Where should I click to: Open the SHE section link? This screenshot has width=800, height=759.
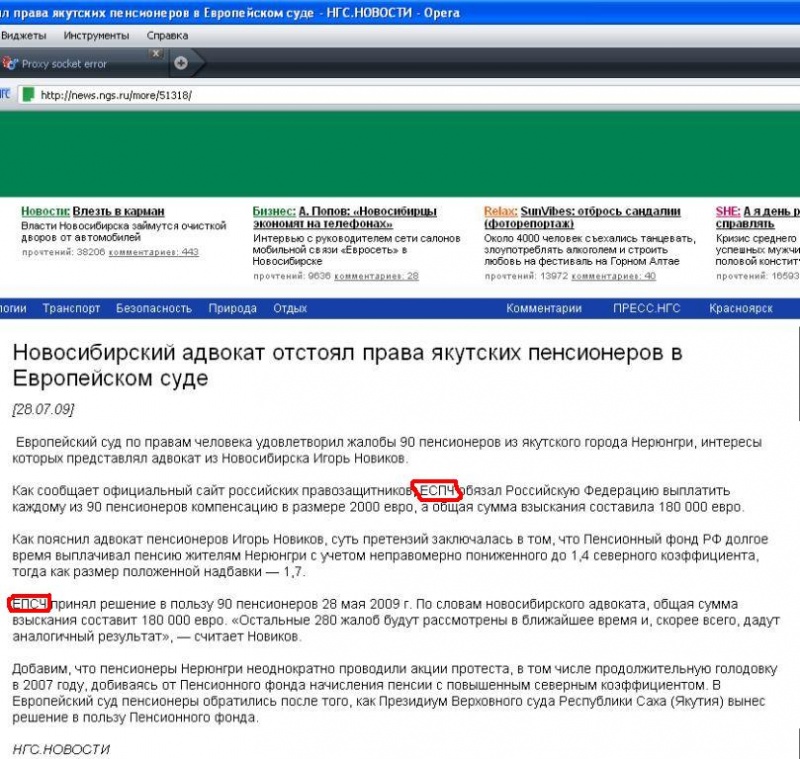[728, 211]
